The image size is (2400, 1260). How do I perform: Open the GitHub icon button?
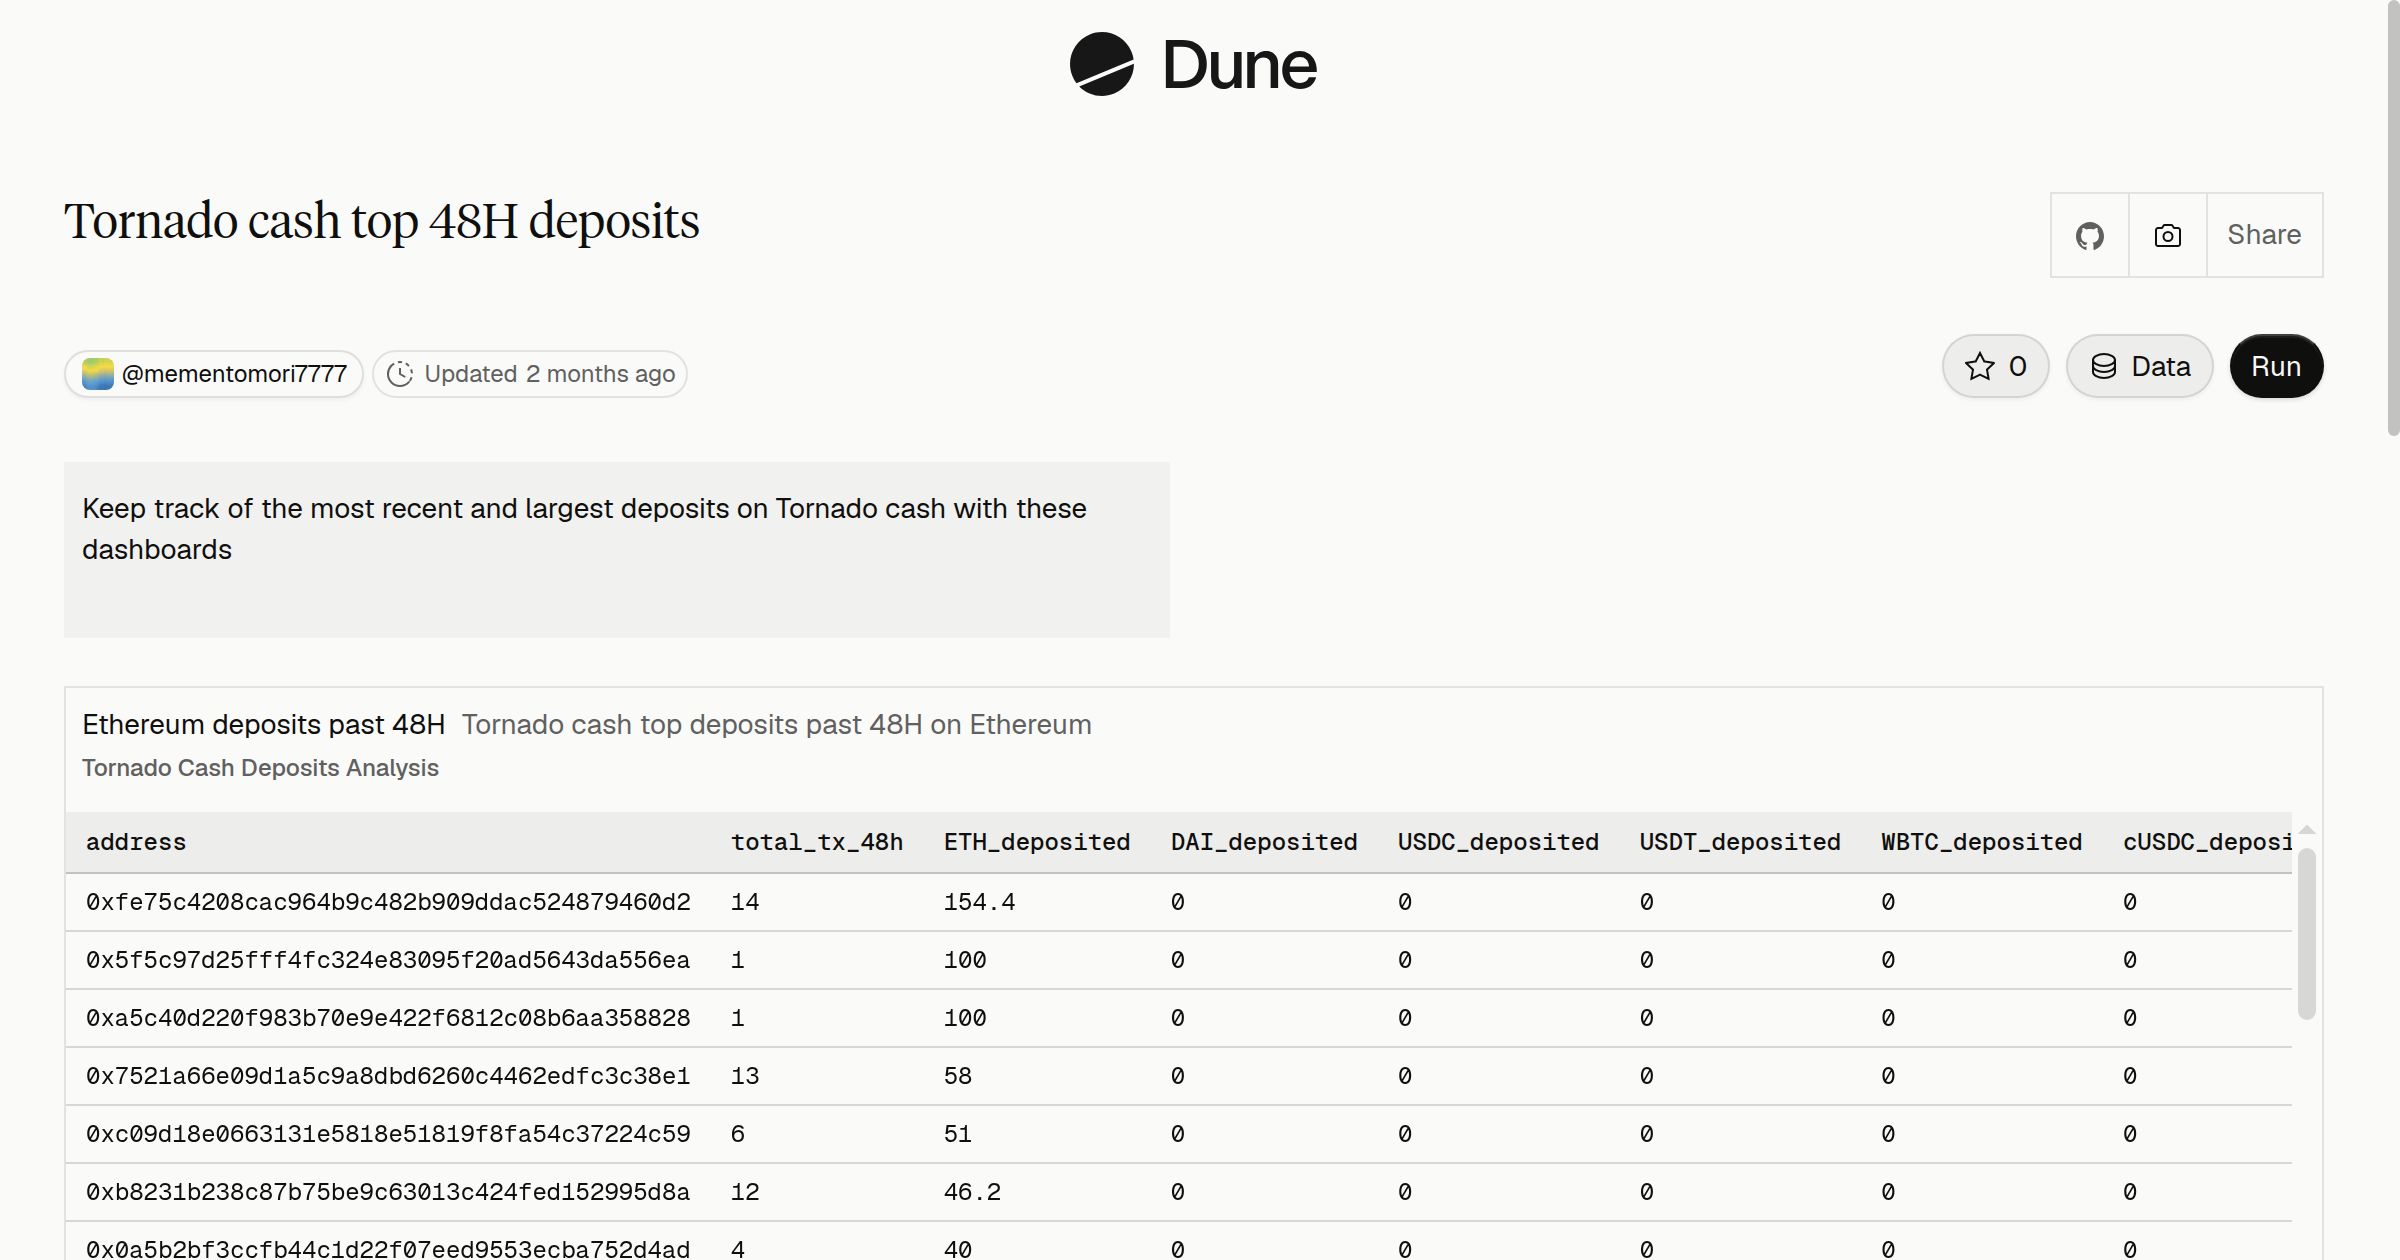pyautogui.click(x=2090, y=235)
